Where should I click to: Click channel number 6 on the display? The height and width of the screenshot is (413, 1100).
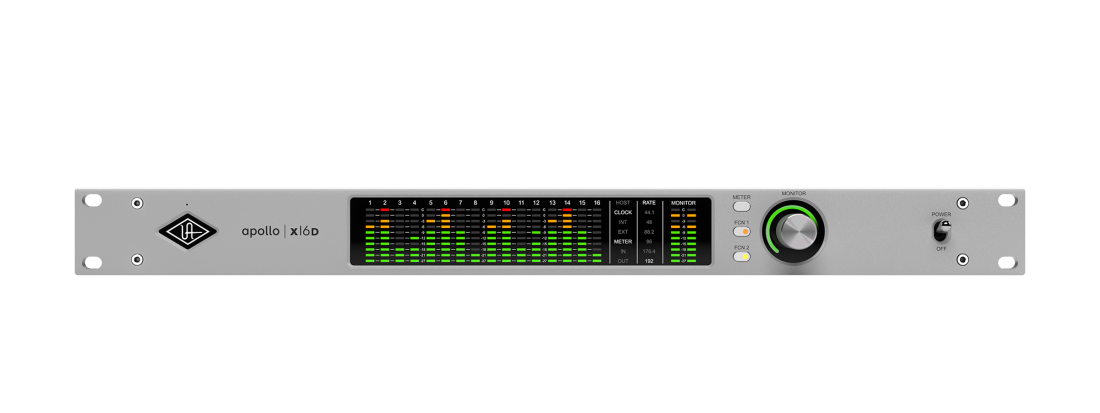tap(445, 203)
